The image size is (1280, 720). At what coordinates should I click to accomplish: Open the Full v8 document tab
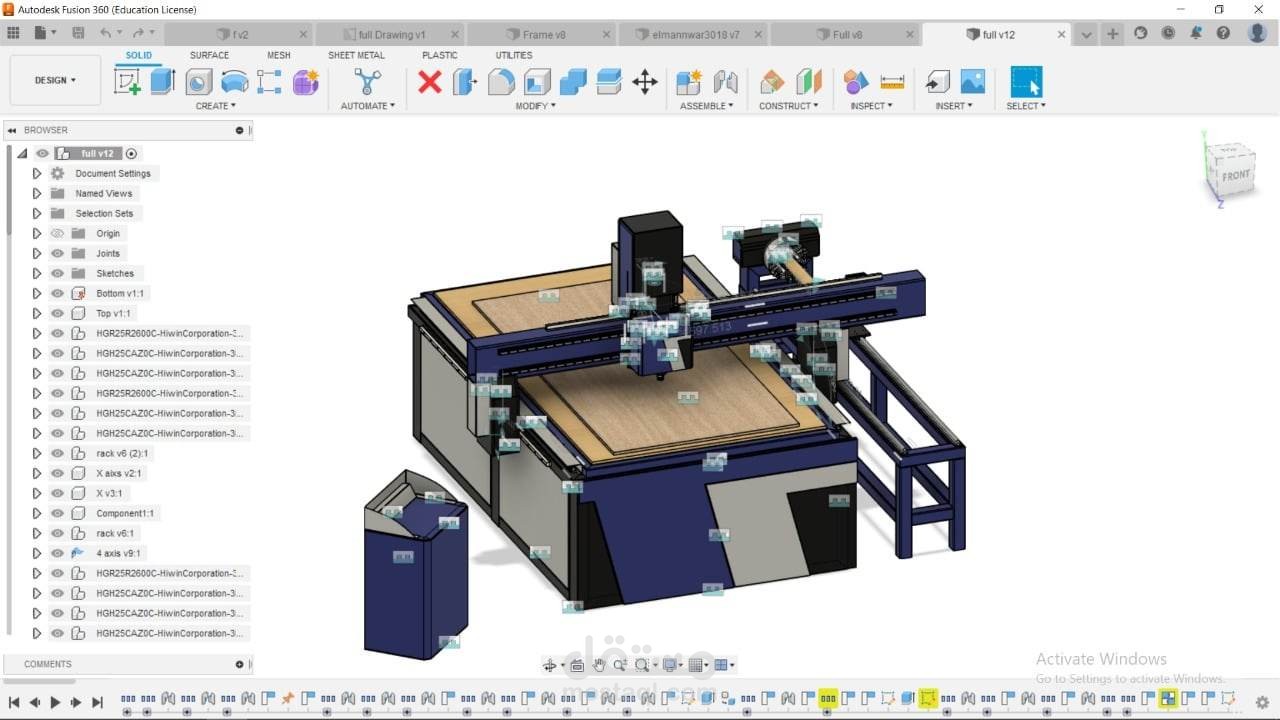click(x=847, y=33)
